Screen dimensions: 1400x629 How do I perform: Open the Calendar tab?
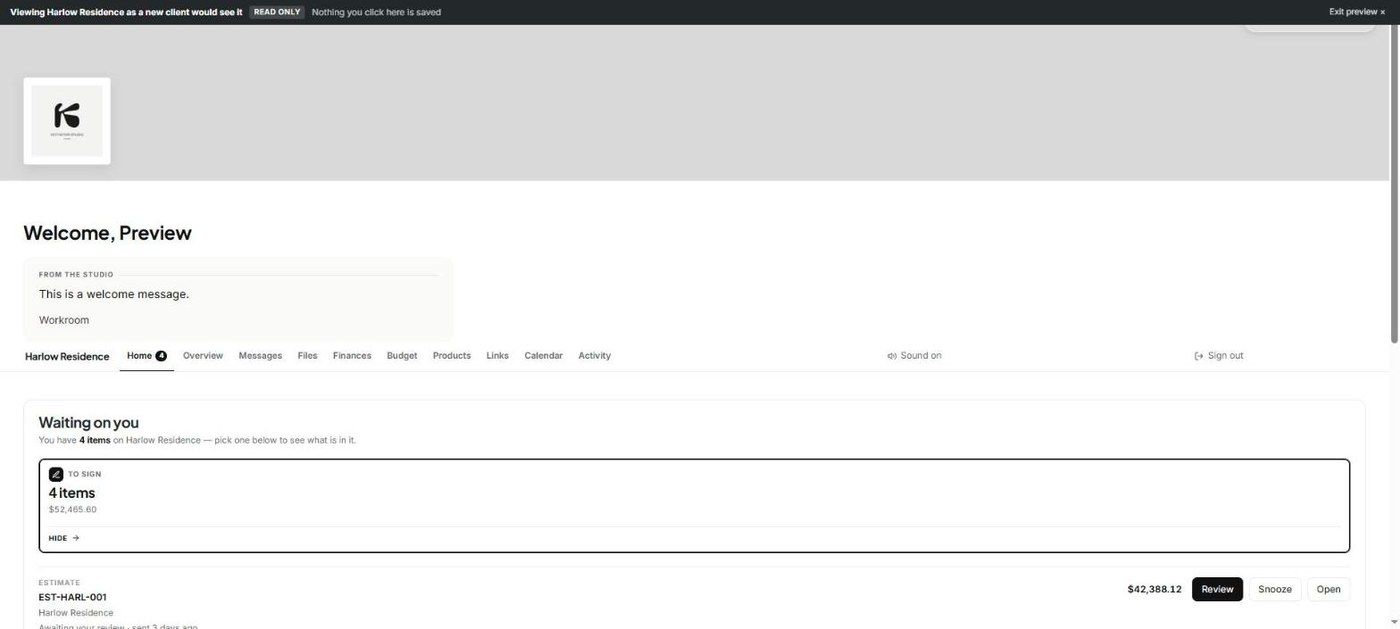(543, 356)
